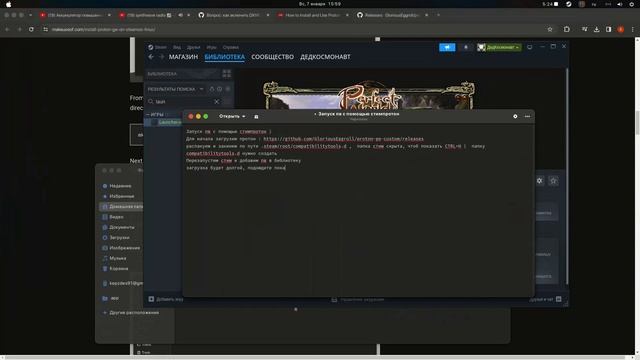Toggle Steam Big Picture monitor icon
The image size is (640, 360).
click(530, 47)
